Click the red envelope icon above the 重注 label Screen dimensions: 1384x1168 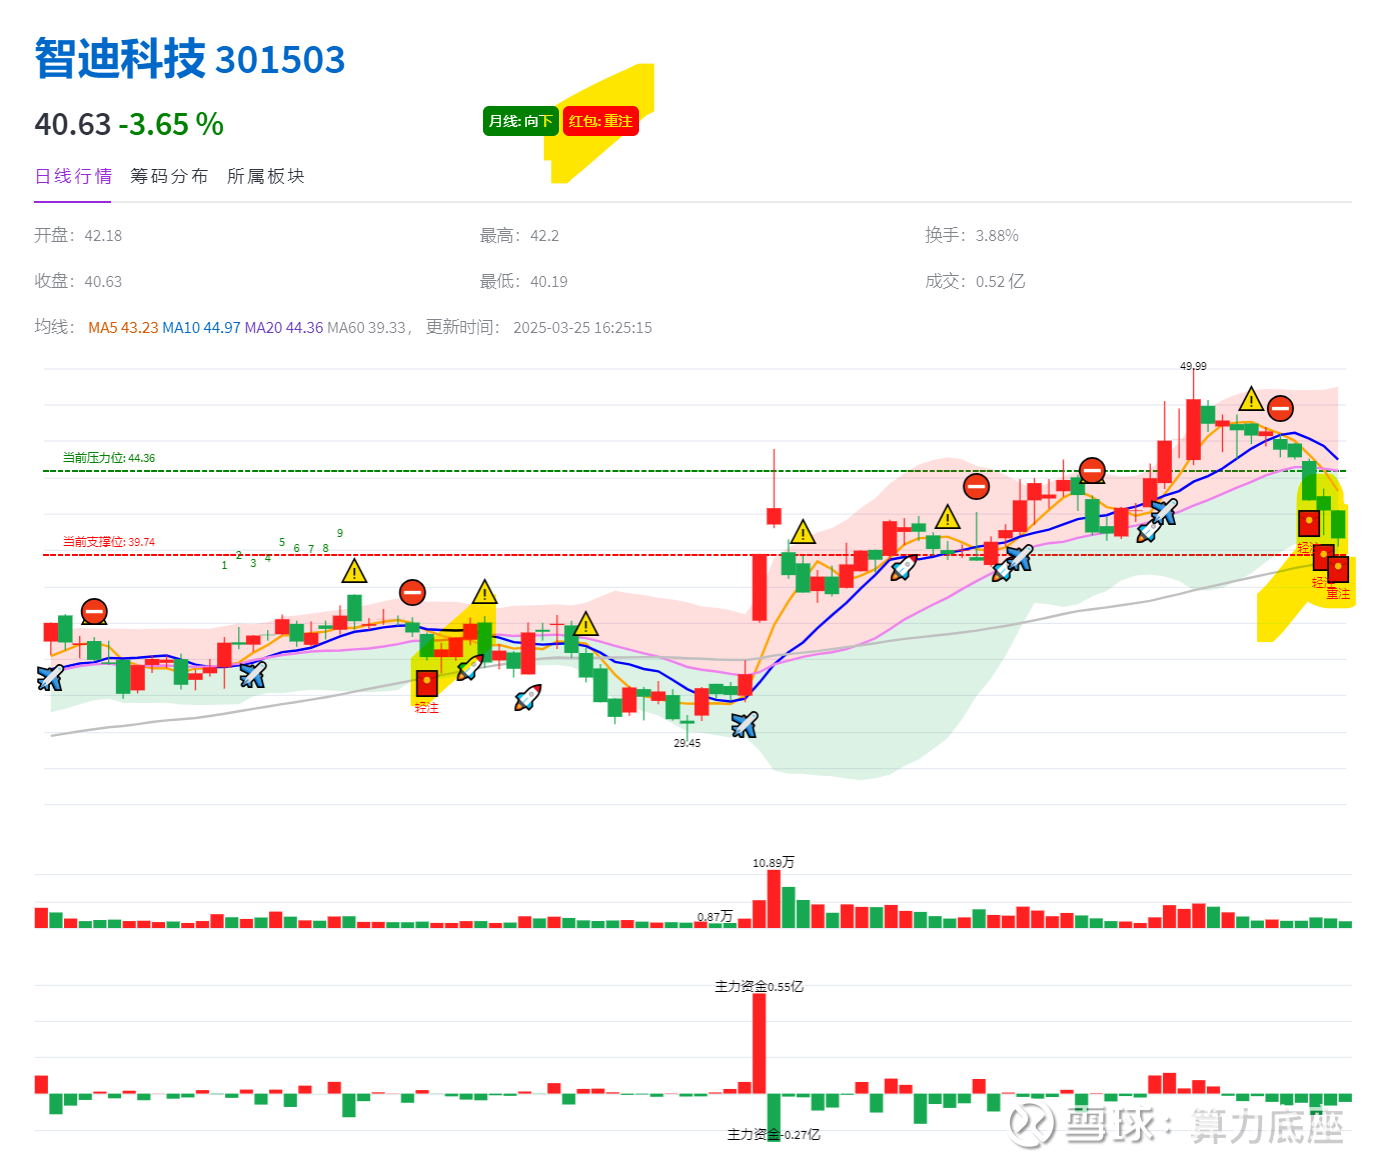pos(1338,570)
